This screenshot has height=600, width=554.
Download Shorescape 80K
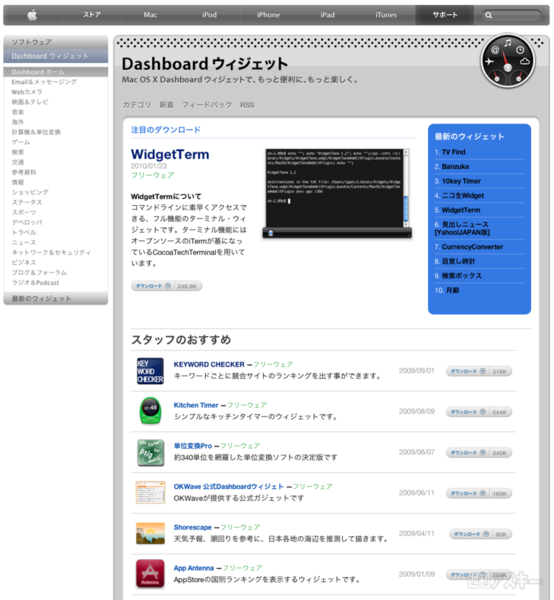481,534
